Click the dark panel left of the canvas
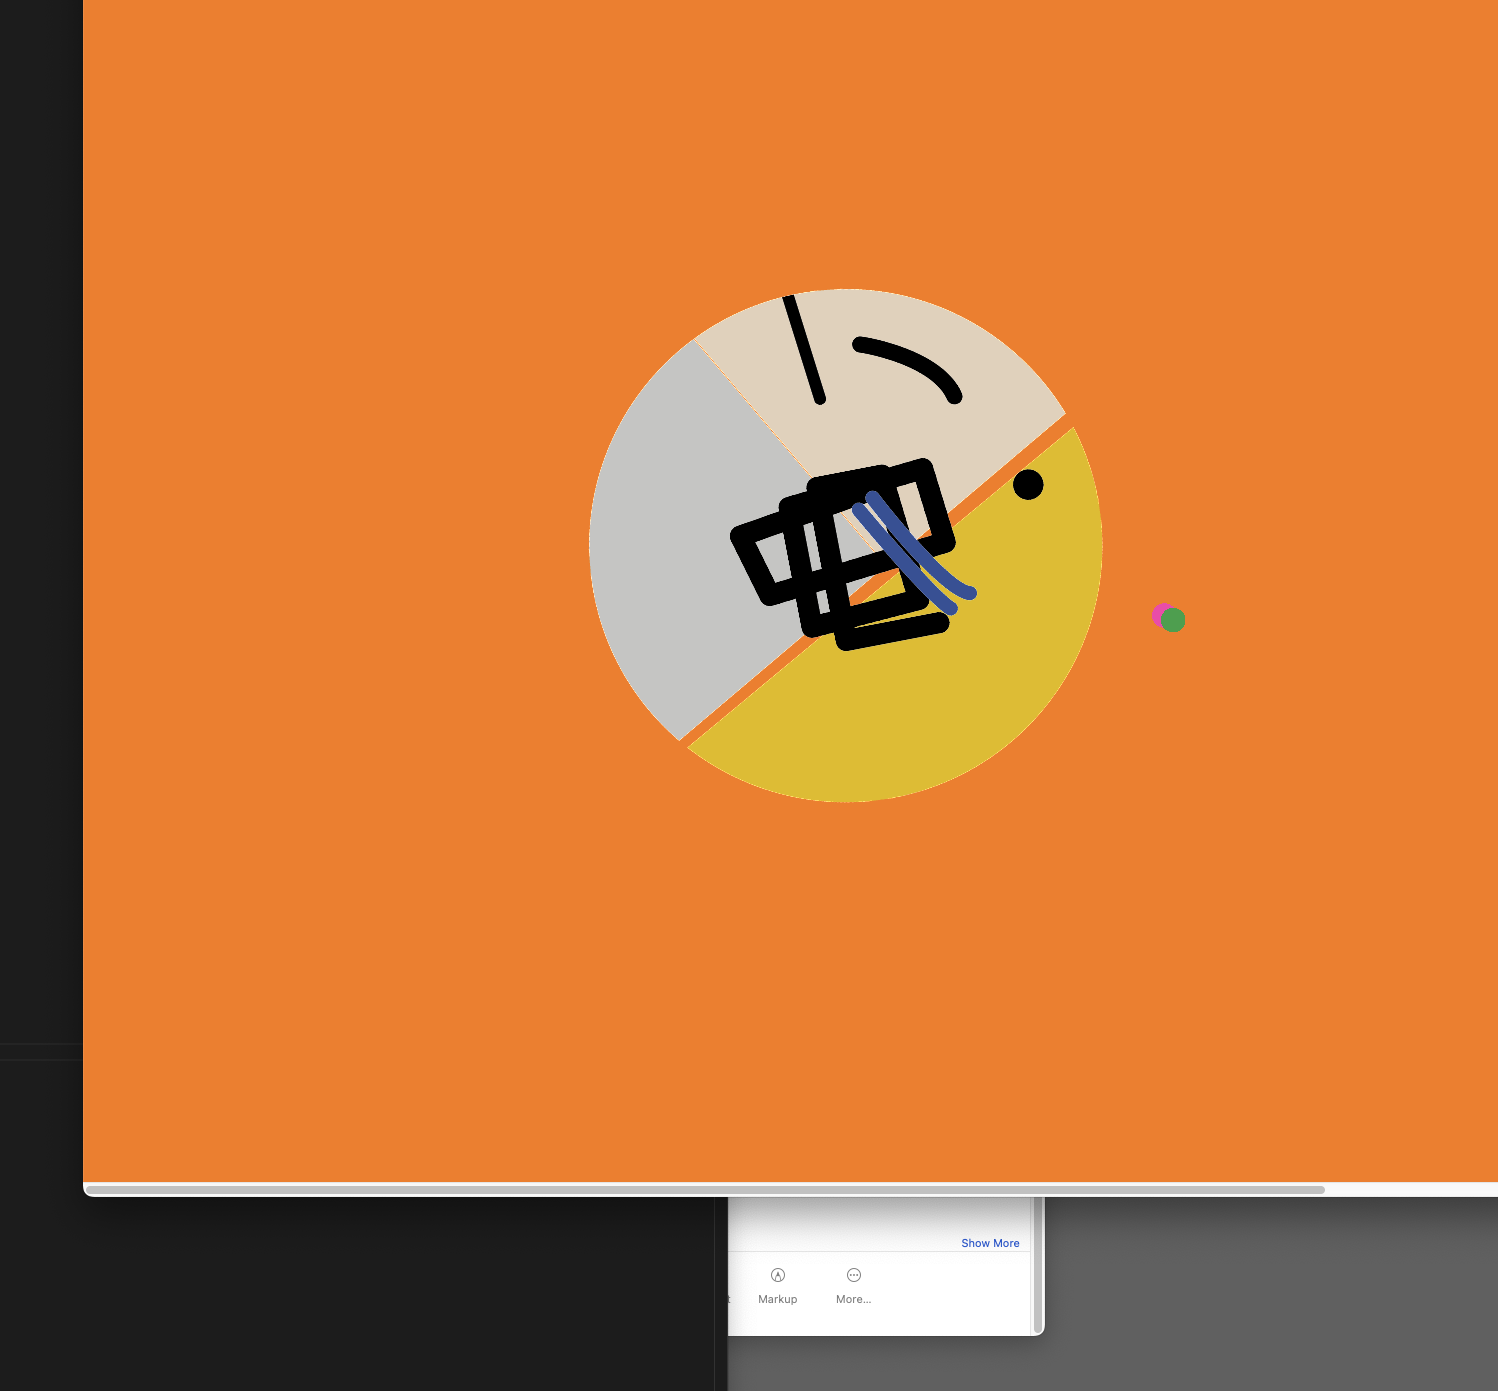Screen dimensions: 1498x1391 click(x=40, y=500)
